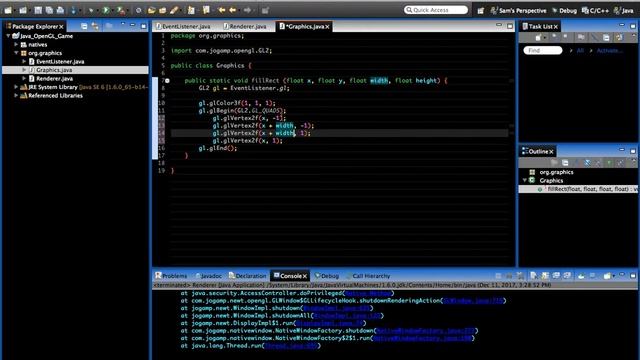Click the New Task dropdown arrow in Task List
640x360 pixels.
click(x=544, y=38)
